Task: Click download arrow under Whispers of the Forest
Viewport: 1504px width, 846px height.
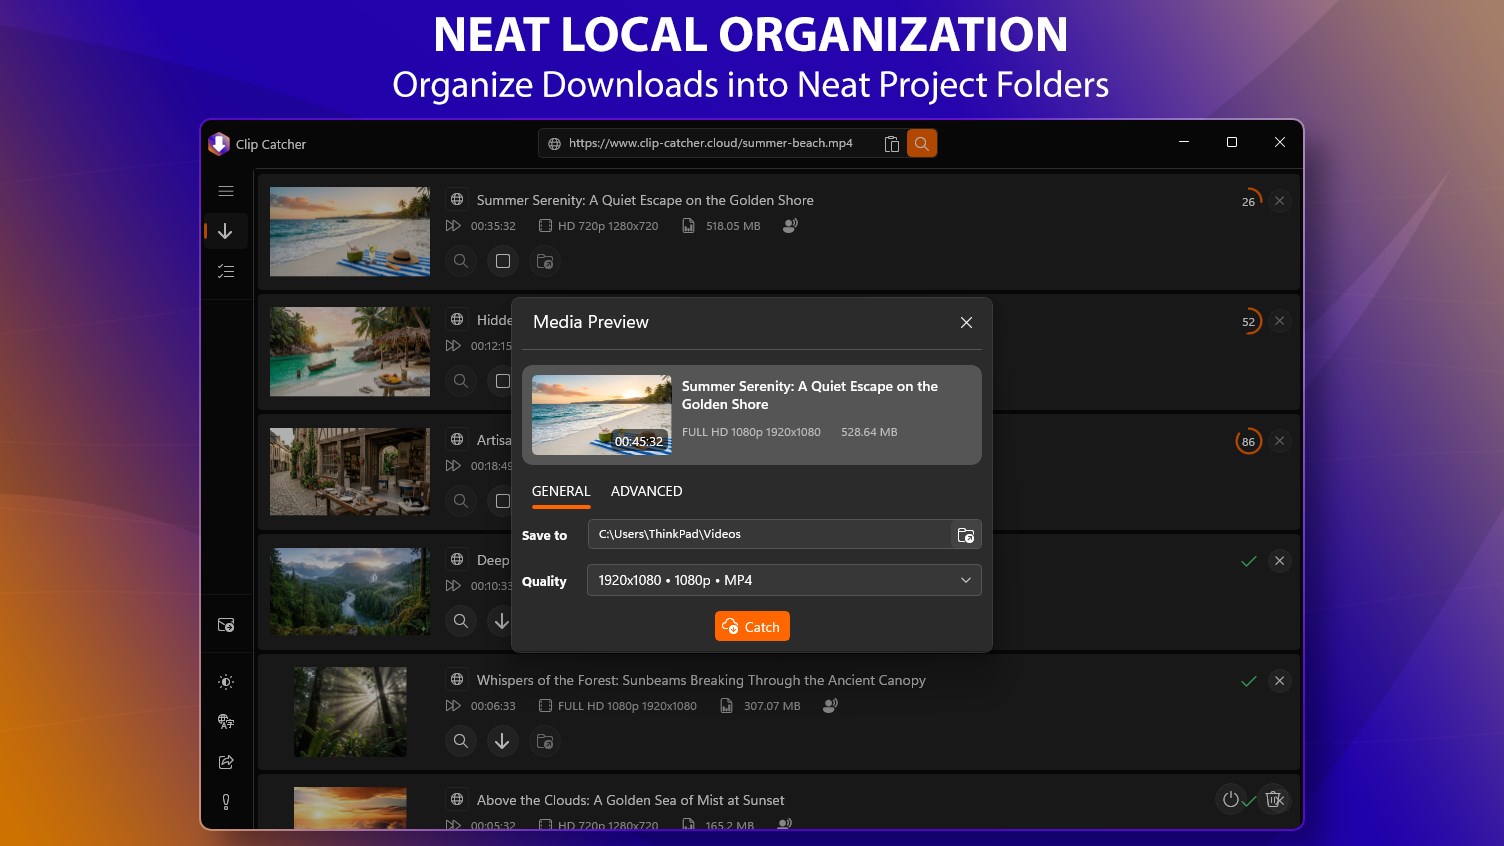Action: 502,741
